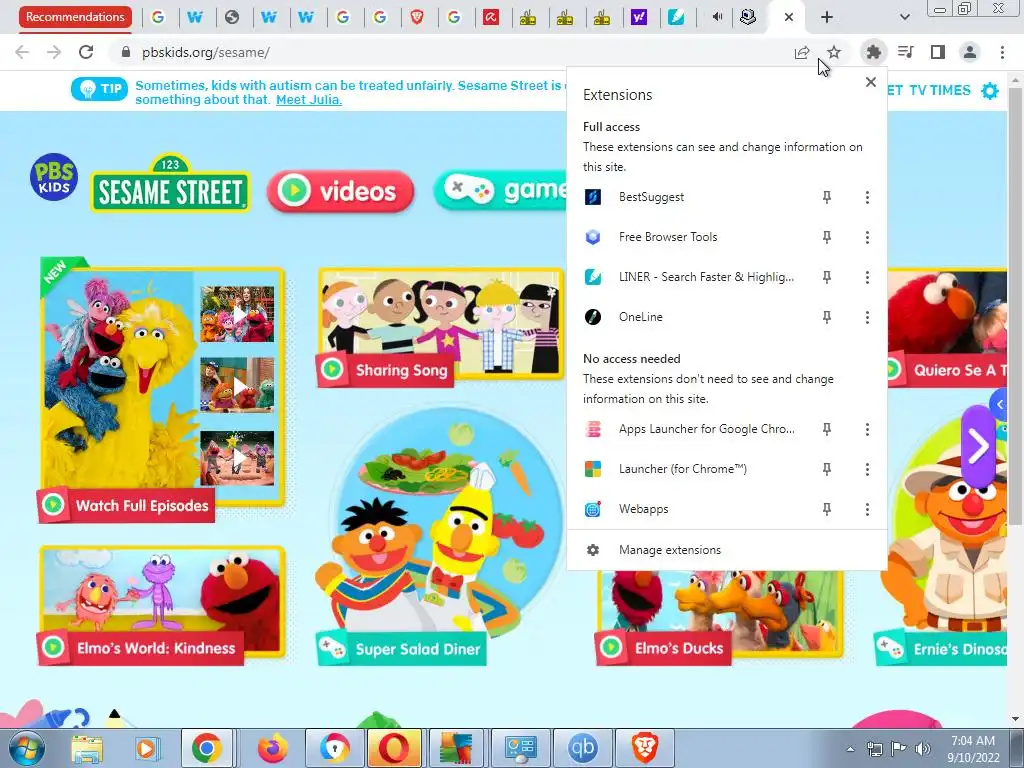Screen dimensions: 1024x768
Task: Switch to the Yahoo tab
Action: 639,17
